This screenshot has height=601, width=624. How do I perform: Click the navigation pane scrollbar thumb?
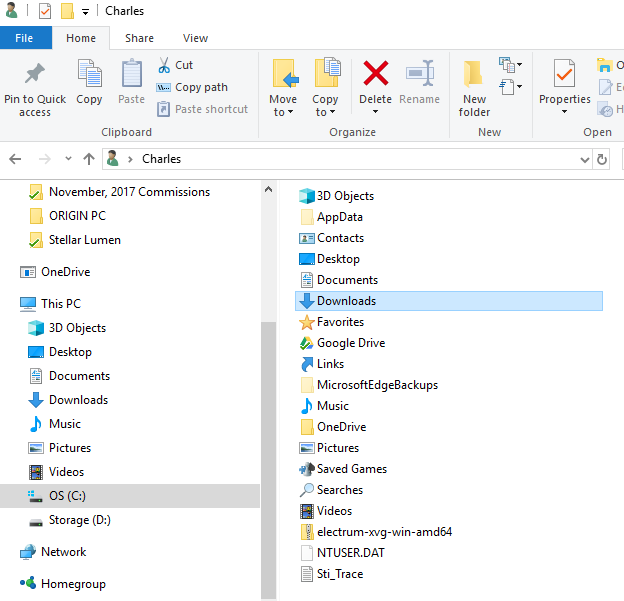269,460
